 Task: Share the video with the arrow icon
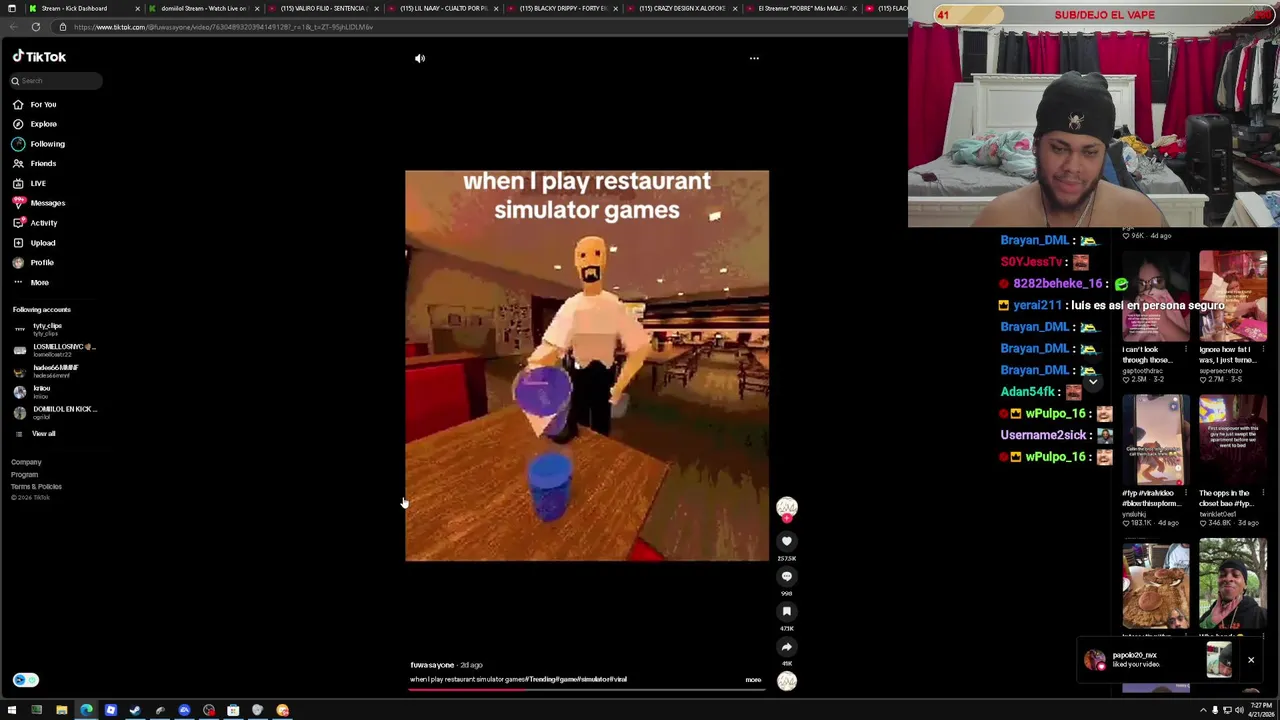787,646
